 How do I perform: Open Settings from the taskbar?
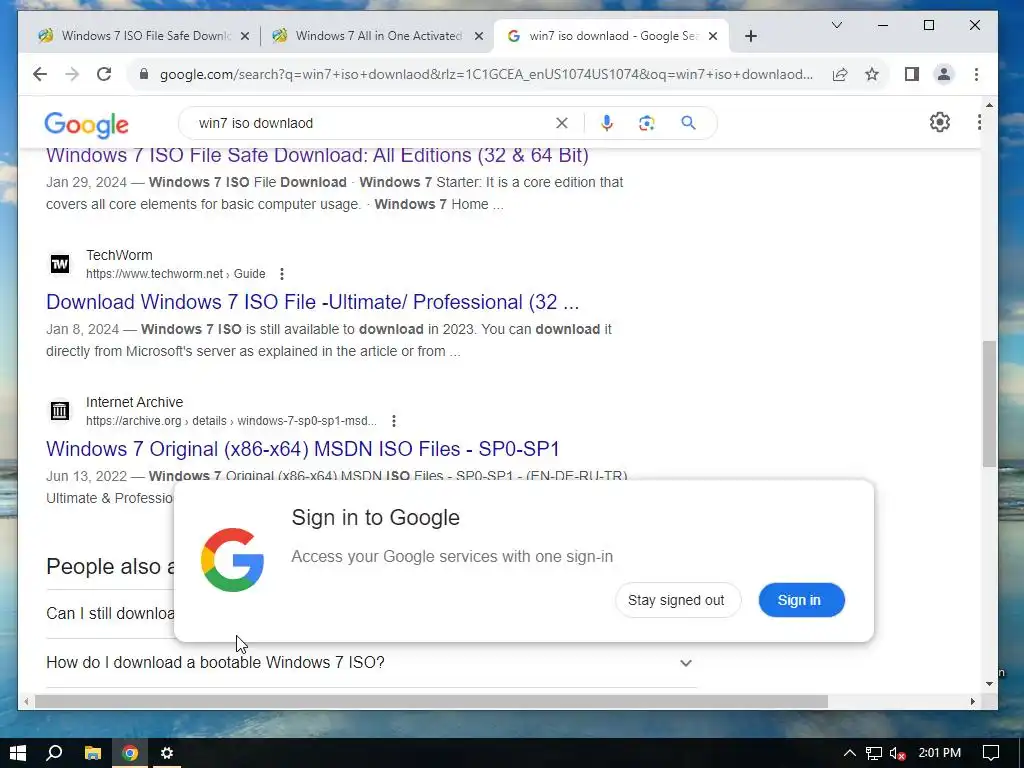click(x=167, y=753)
